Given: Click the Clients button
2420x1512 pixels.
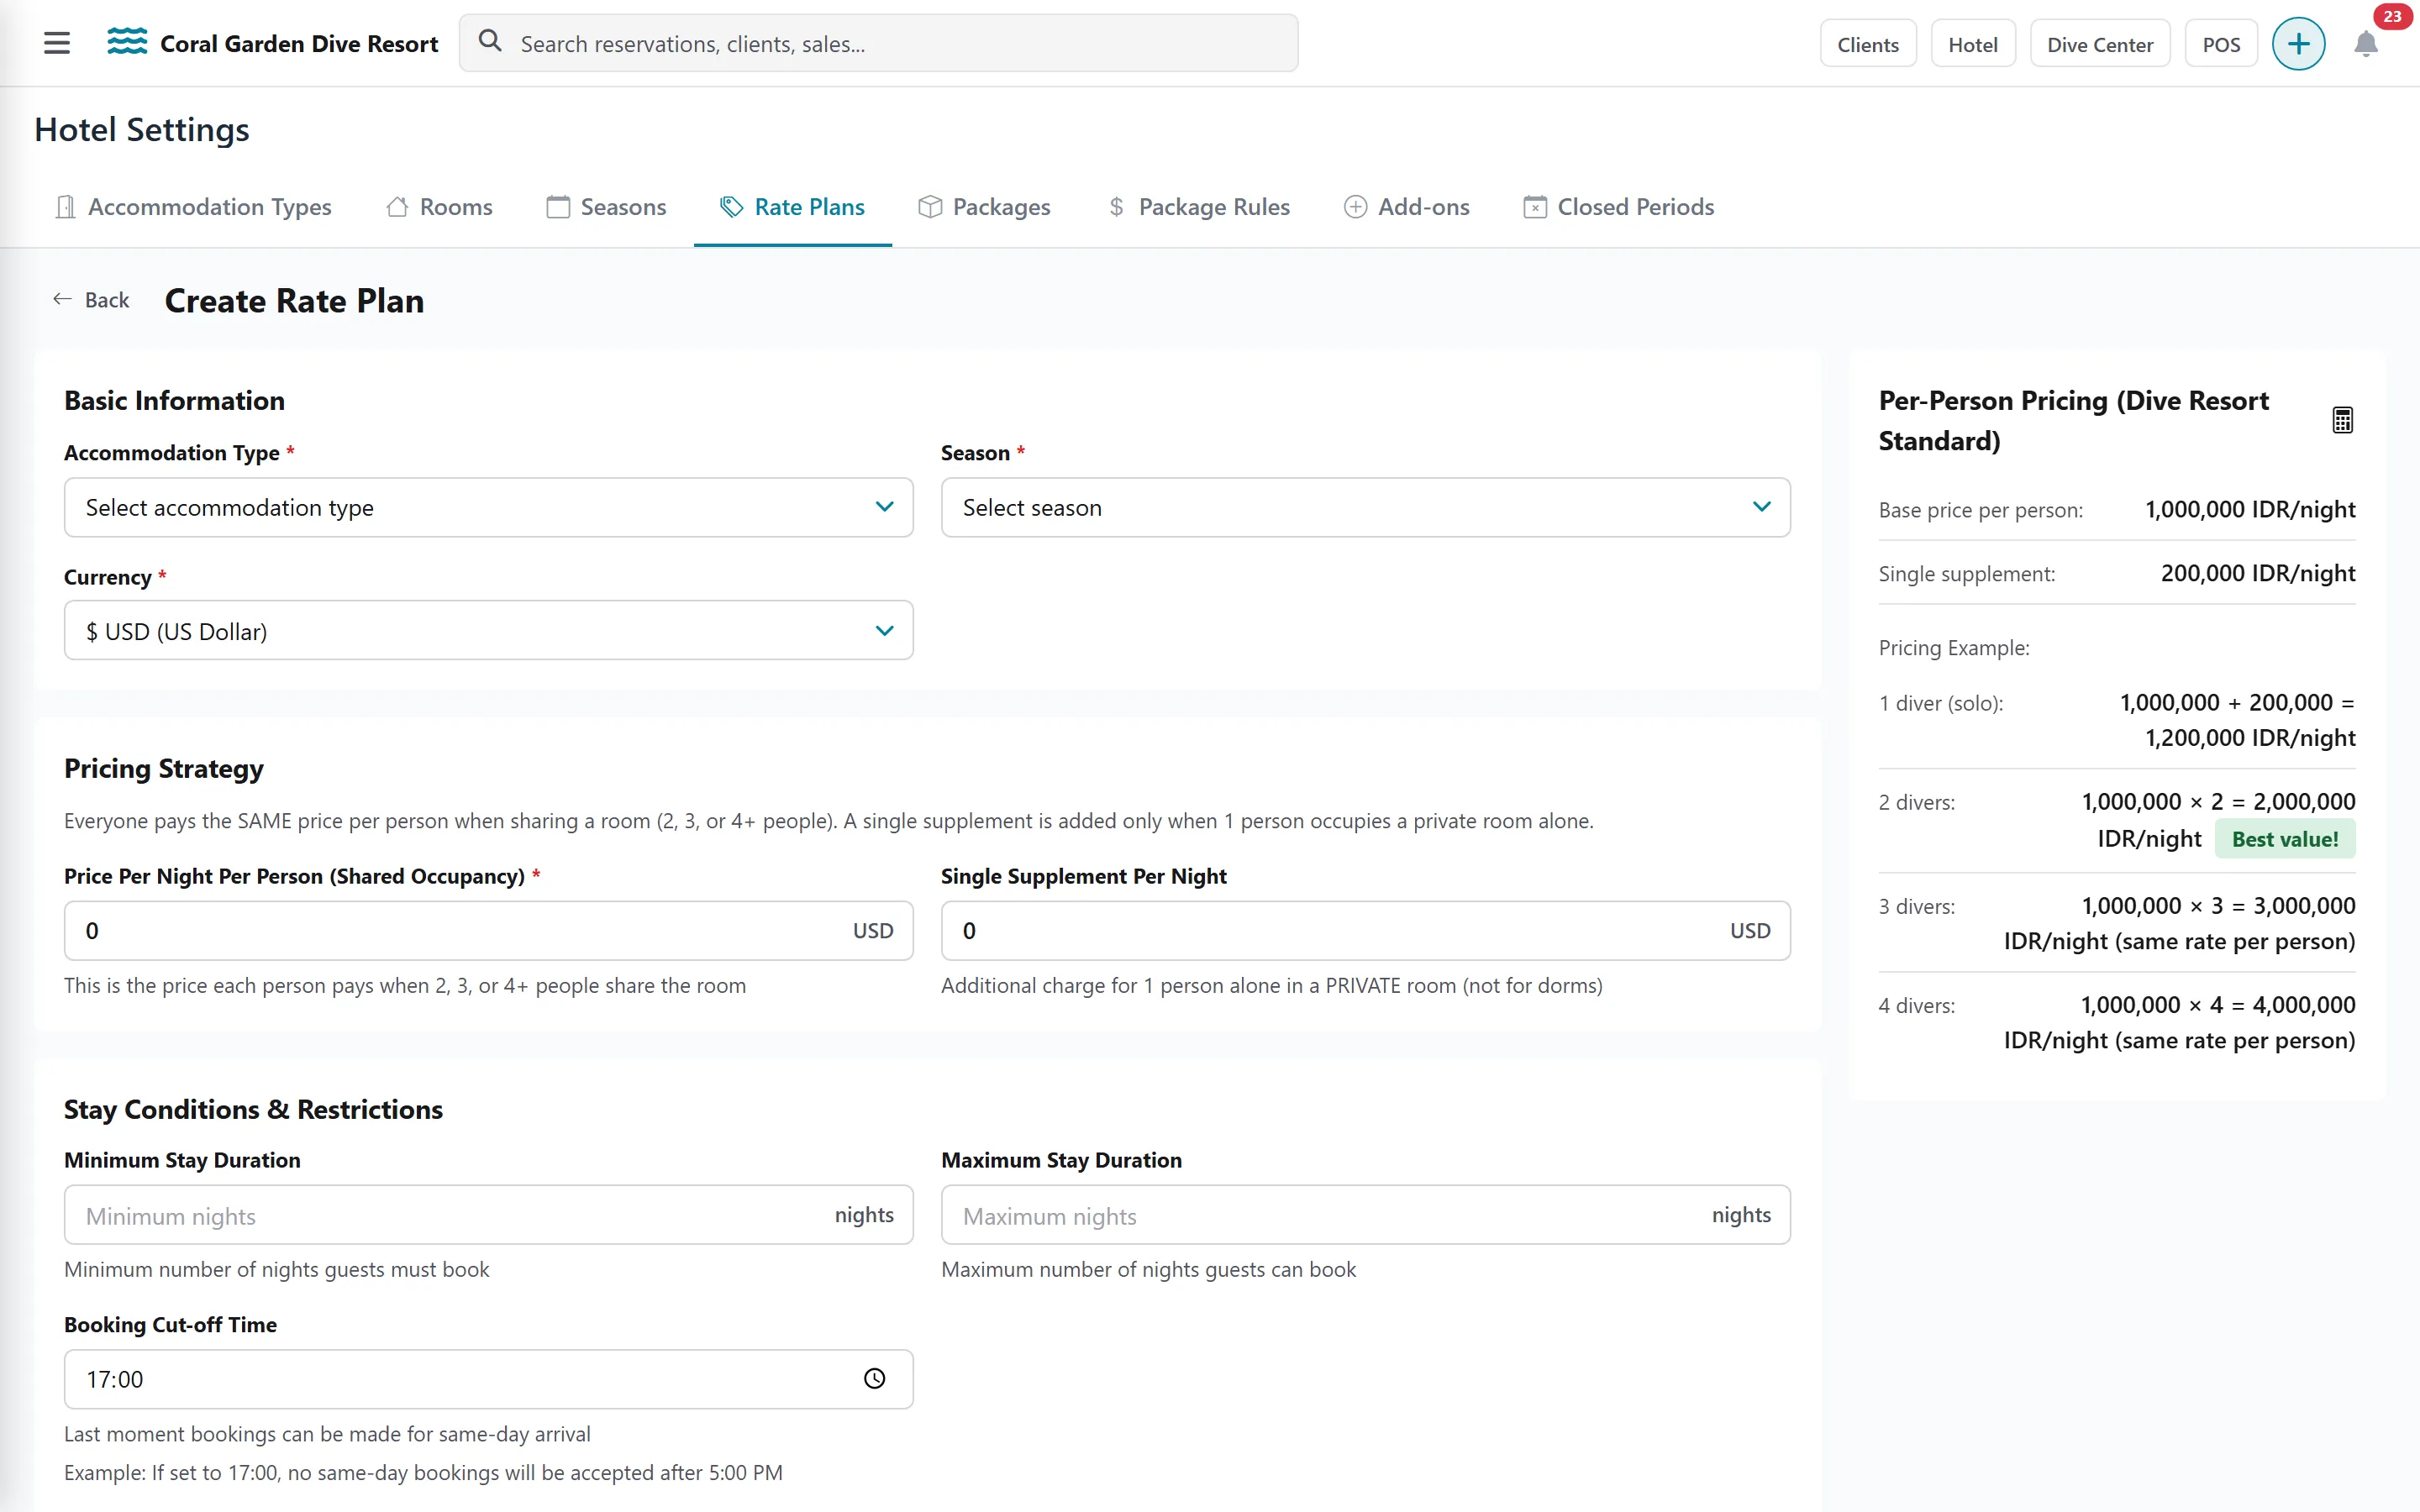Looking at the screenshot, I should tap(1868, 44).
